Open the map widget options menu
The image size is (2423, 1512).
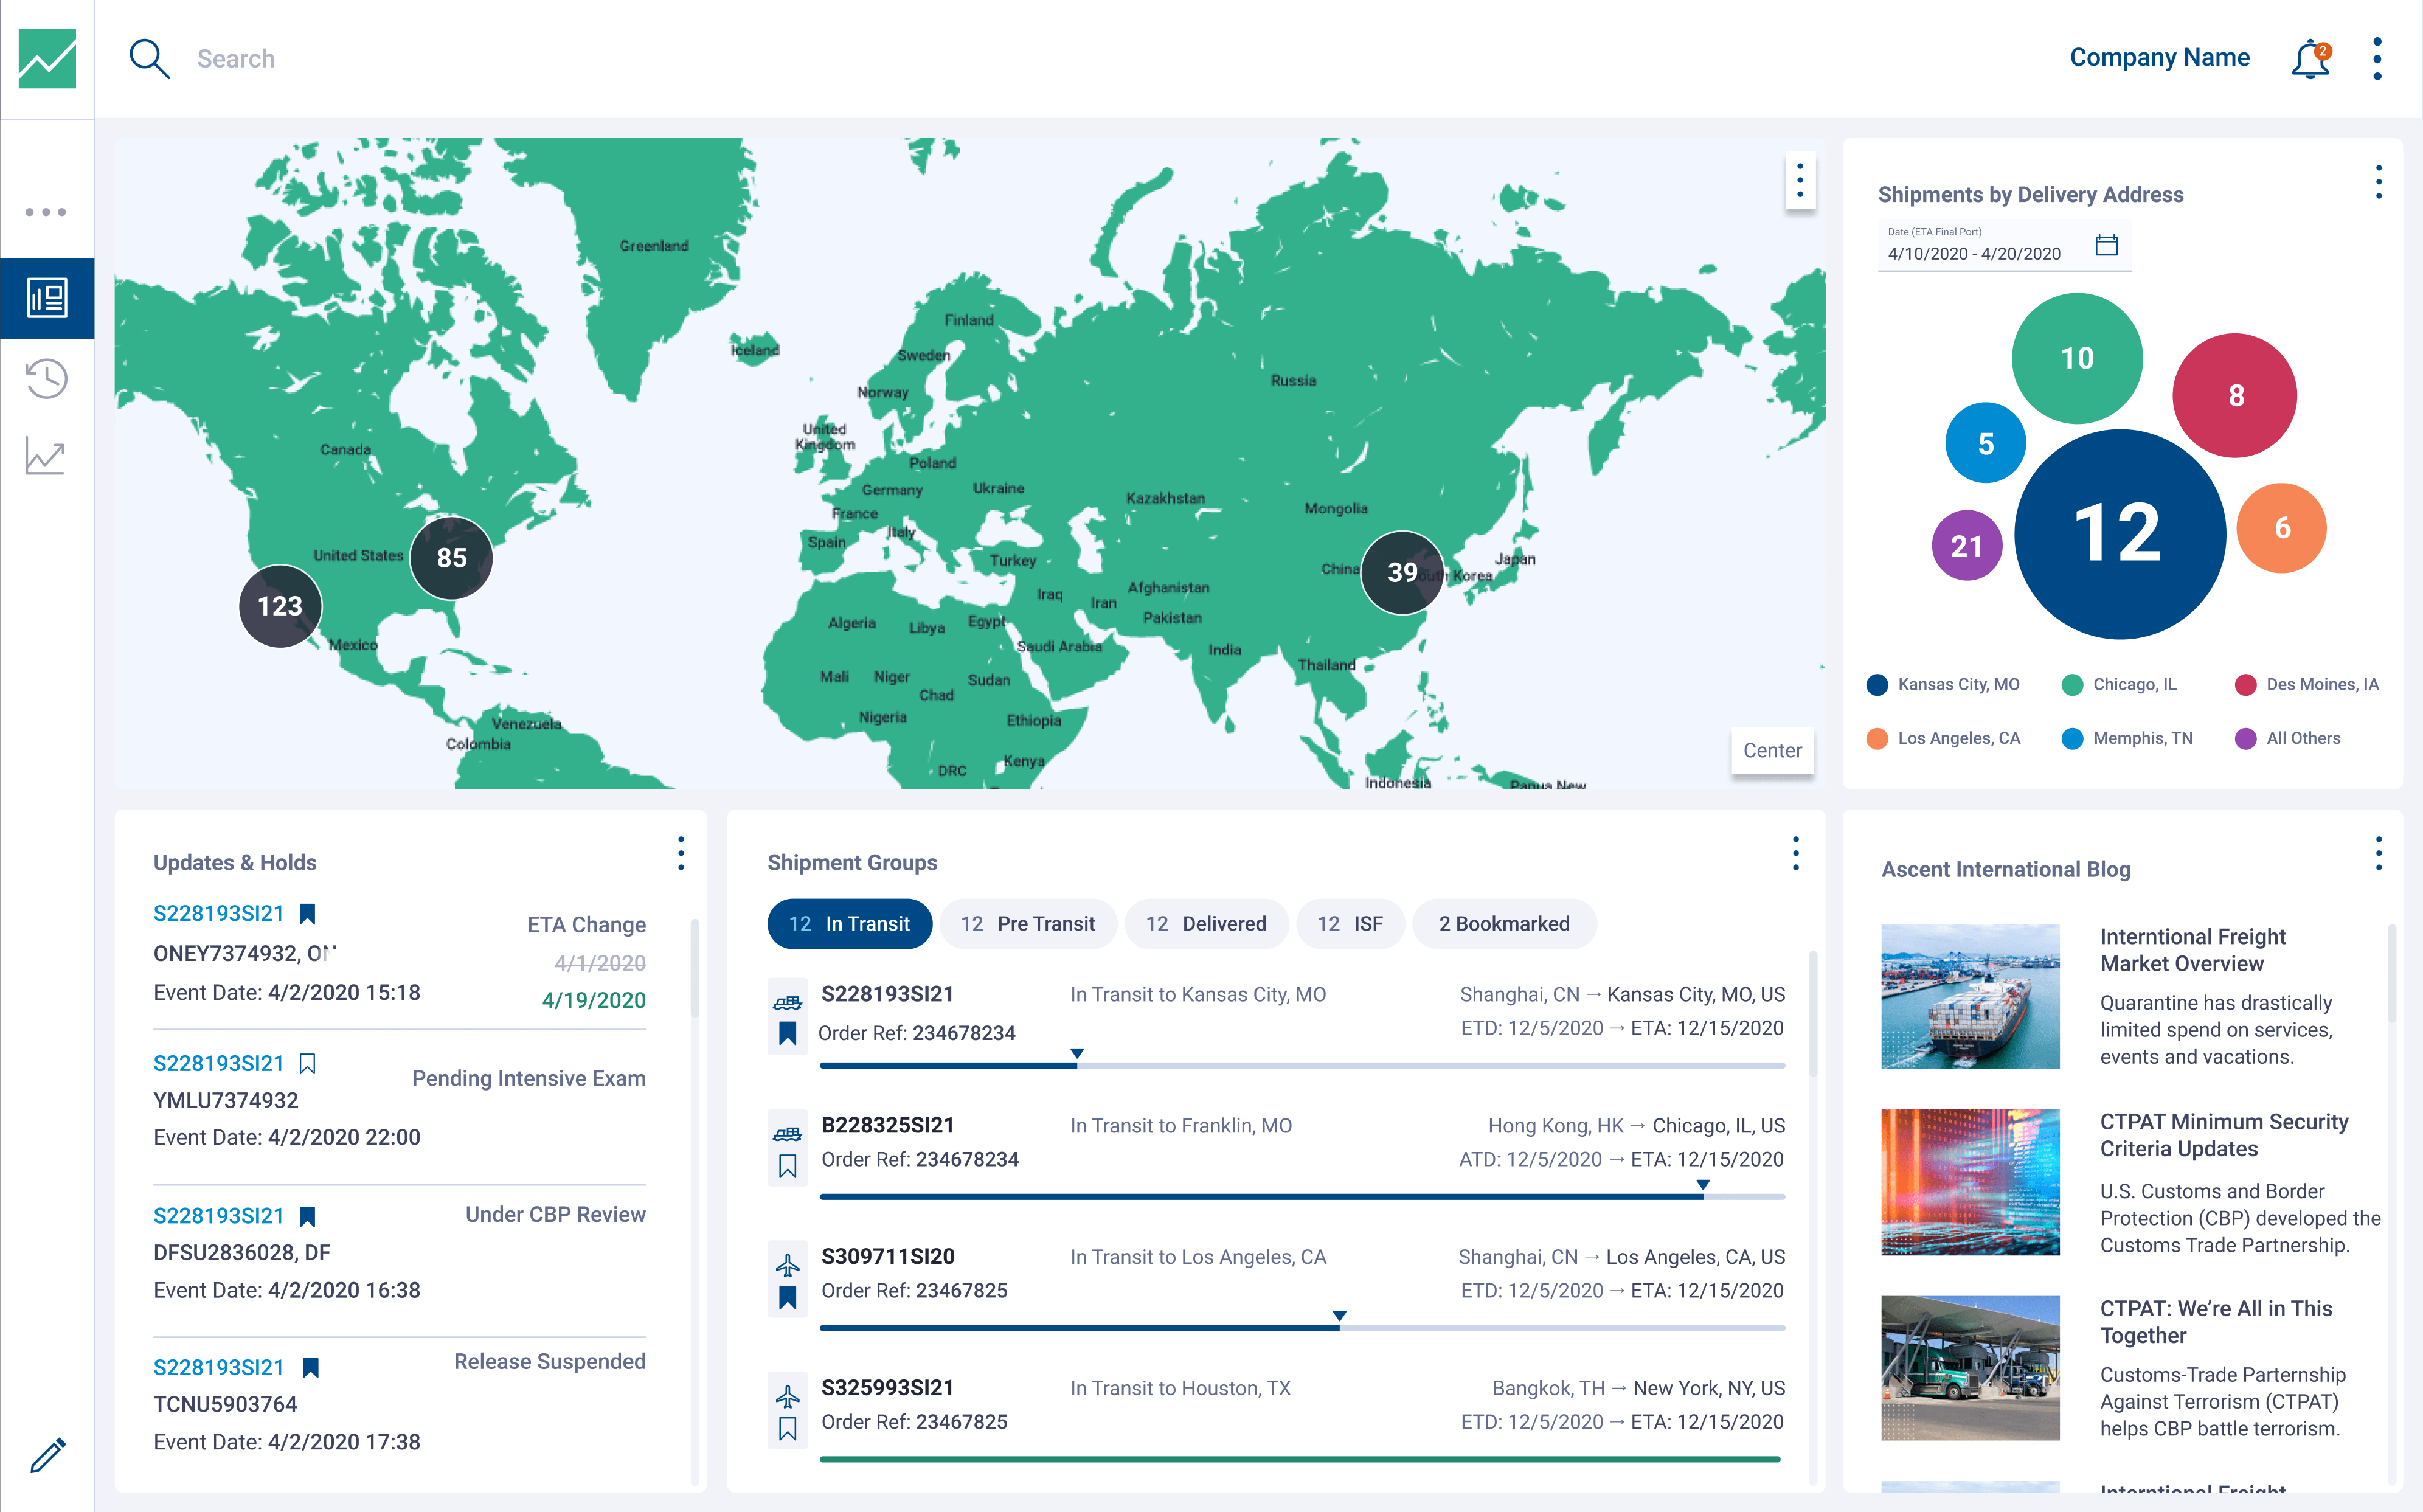[1799, 181]
